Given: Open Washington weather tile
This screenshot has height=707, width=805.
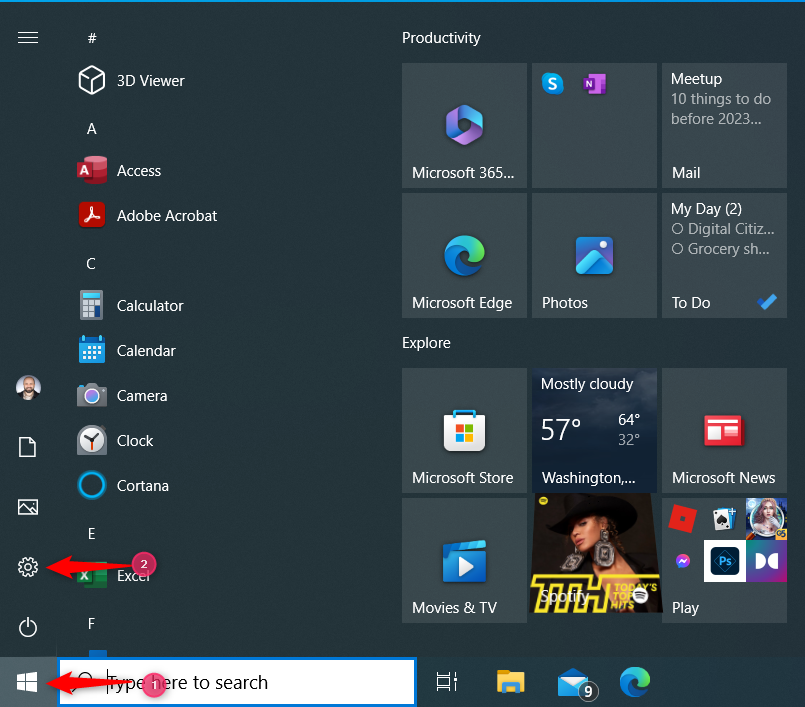Looking at the screenshot, I should pos(594,430).
